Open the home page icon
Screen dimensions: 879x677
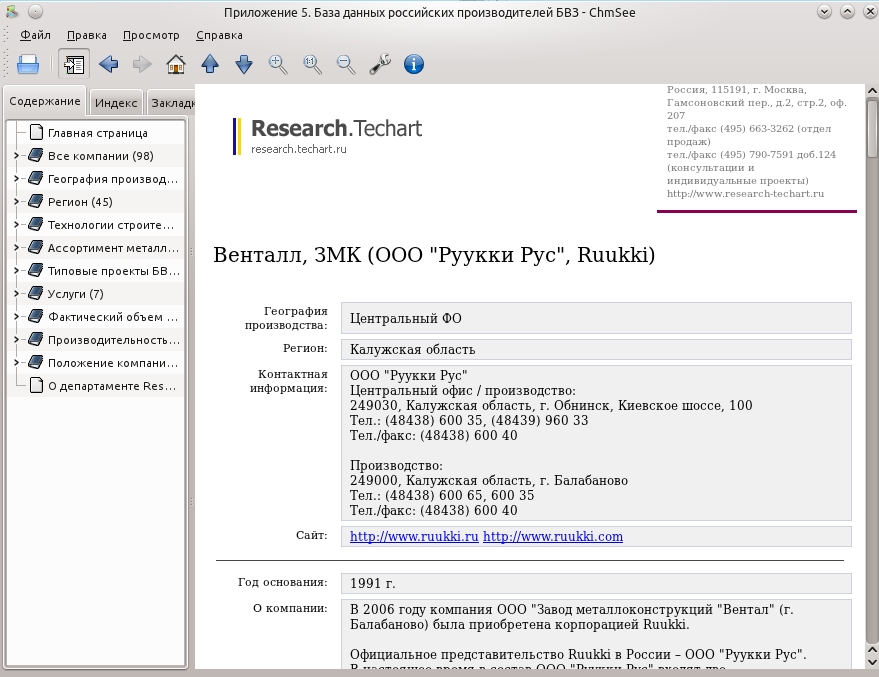[x=176, y=64]
